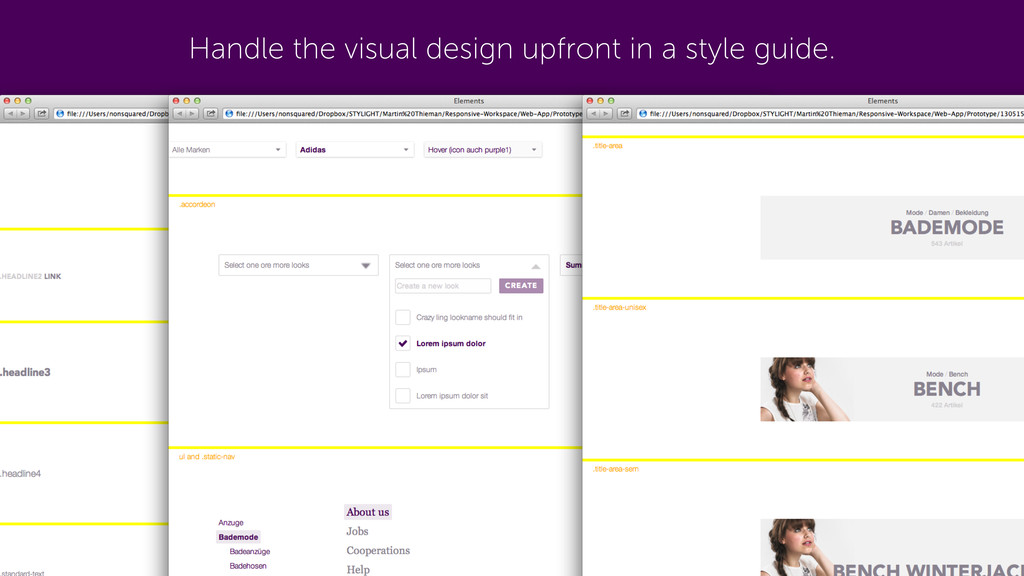This screenshot has width=1024, height=576.
Task: Click the share icon in the leftmost browser window
Action: pos(42,114)
